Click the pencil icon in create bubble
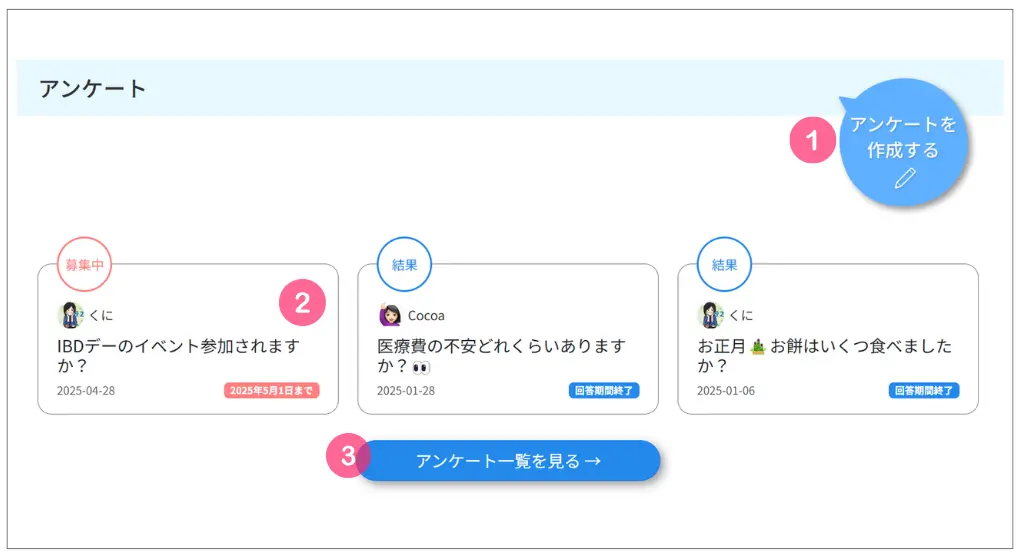The width and height of the screenshot is (1018, 553). pyautogui.click(x=905, y=178)
